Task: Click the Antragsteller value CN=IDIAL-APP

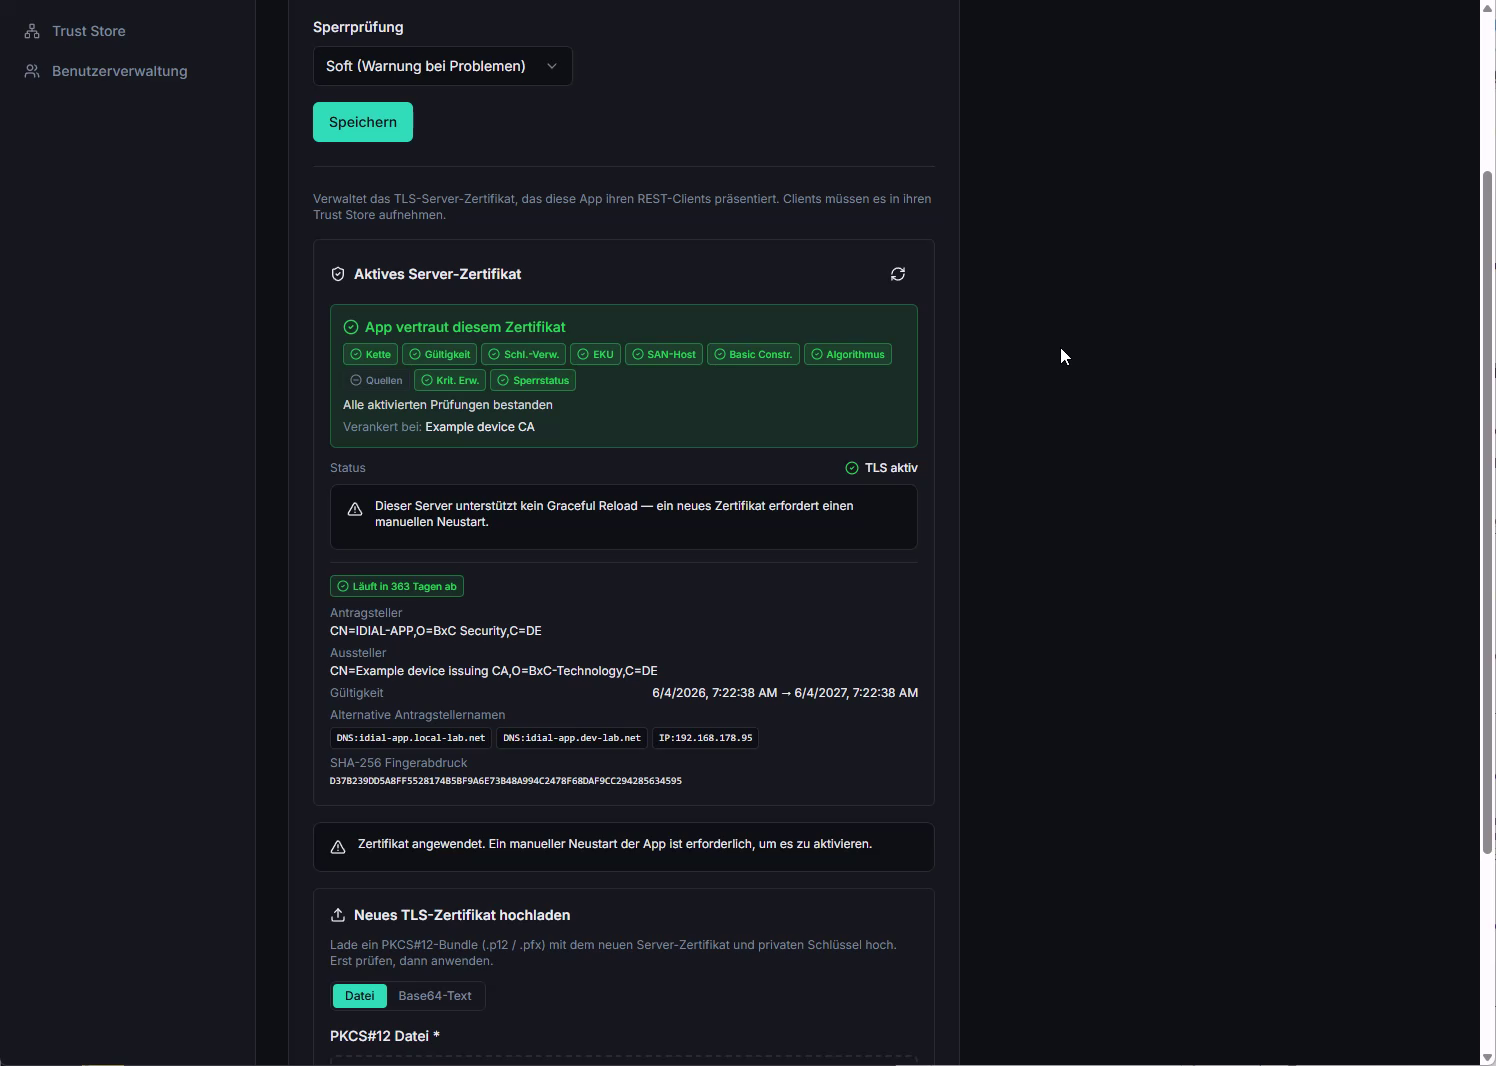Action: click(436, 631)
